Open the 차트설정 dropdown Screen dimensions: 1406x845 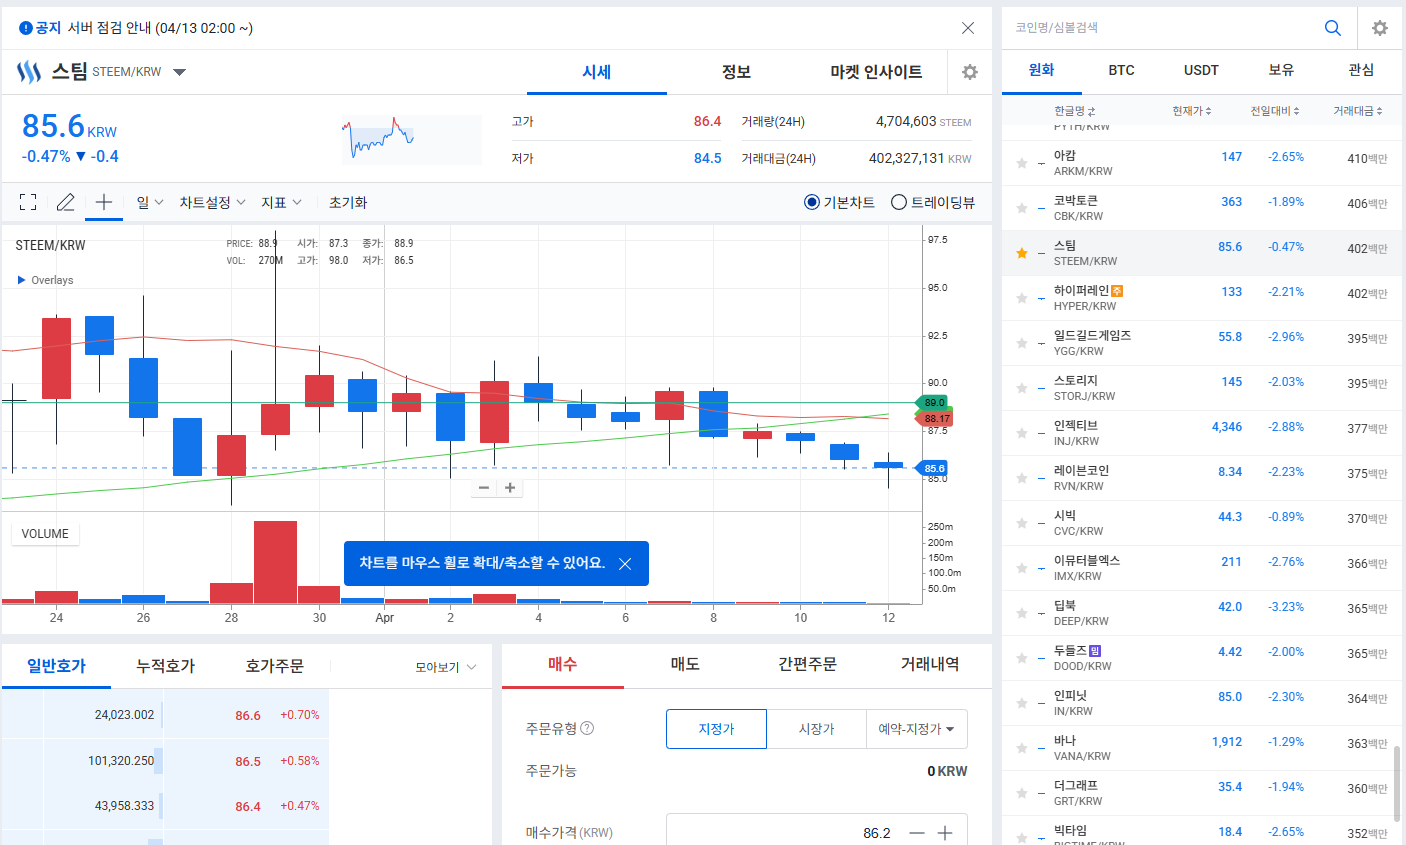point(212,202)
